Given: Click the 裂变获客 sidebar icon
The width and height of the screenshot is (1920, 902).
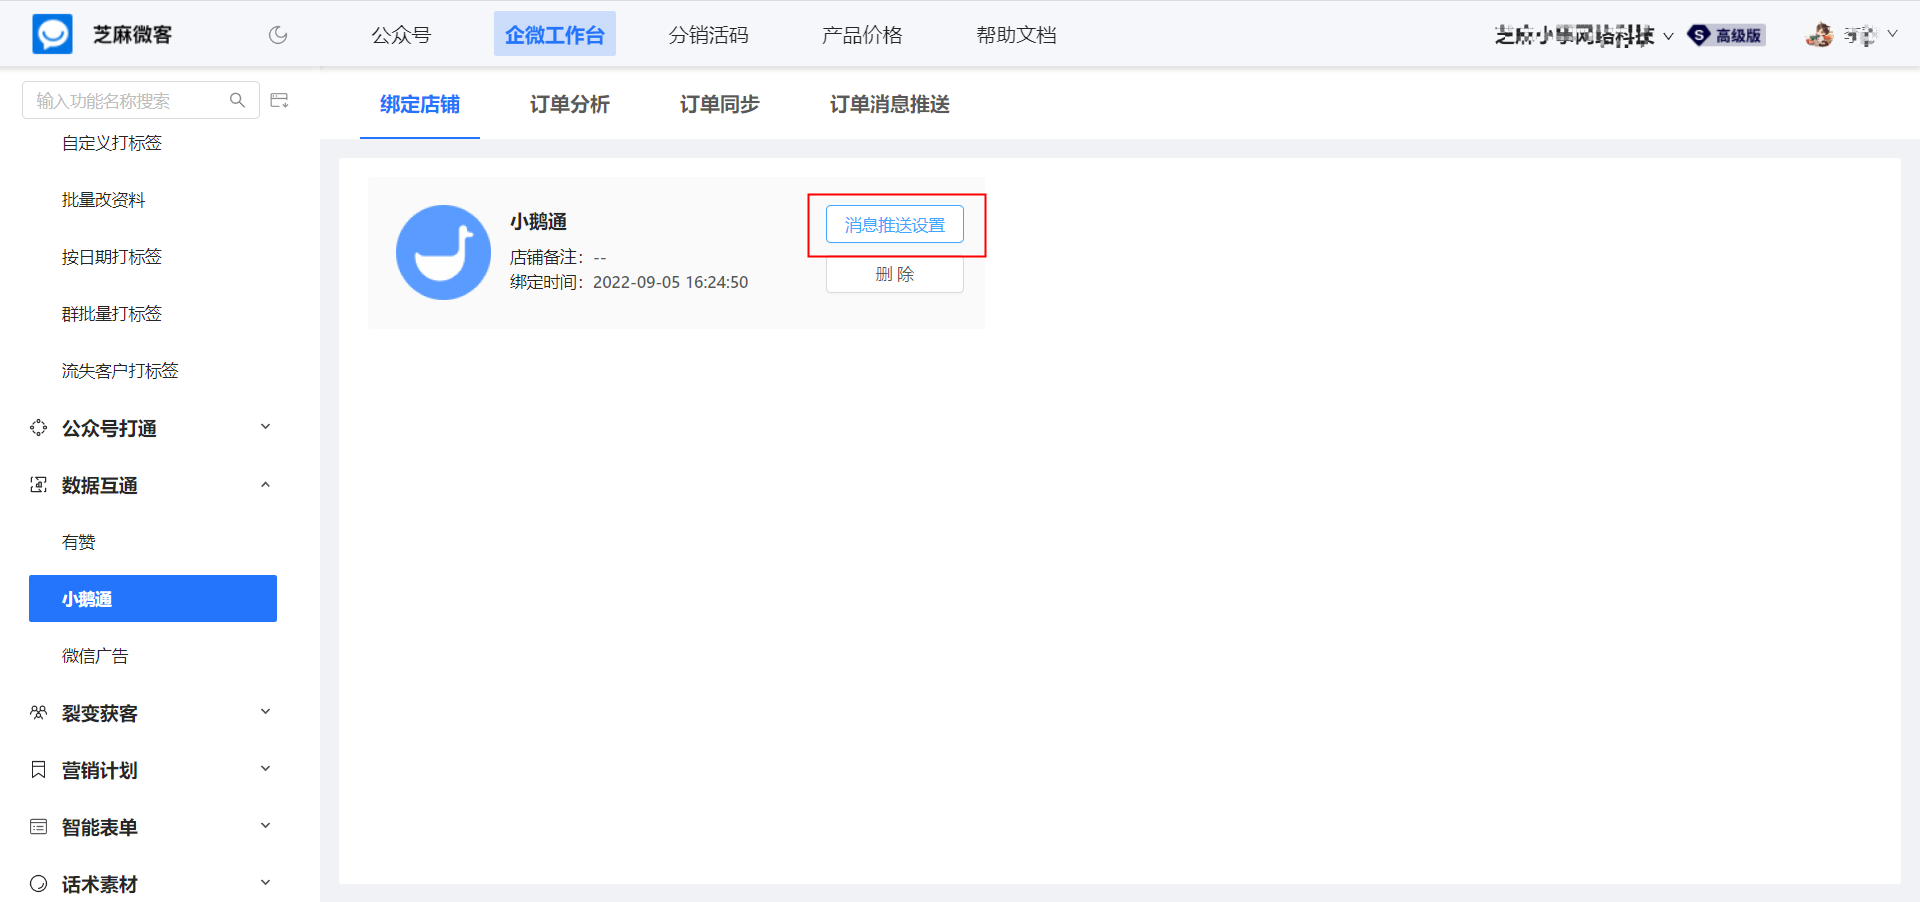Looking at the screenshot, I should point(39,713).
